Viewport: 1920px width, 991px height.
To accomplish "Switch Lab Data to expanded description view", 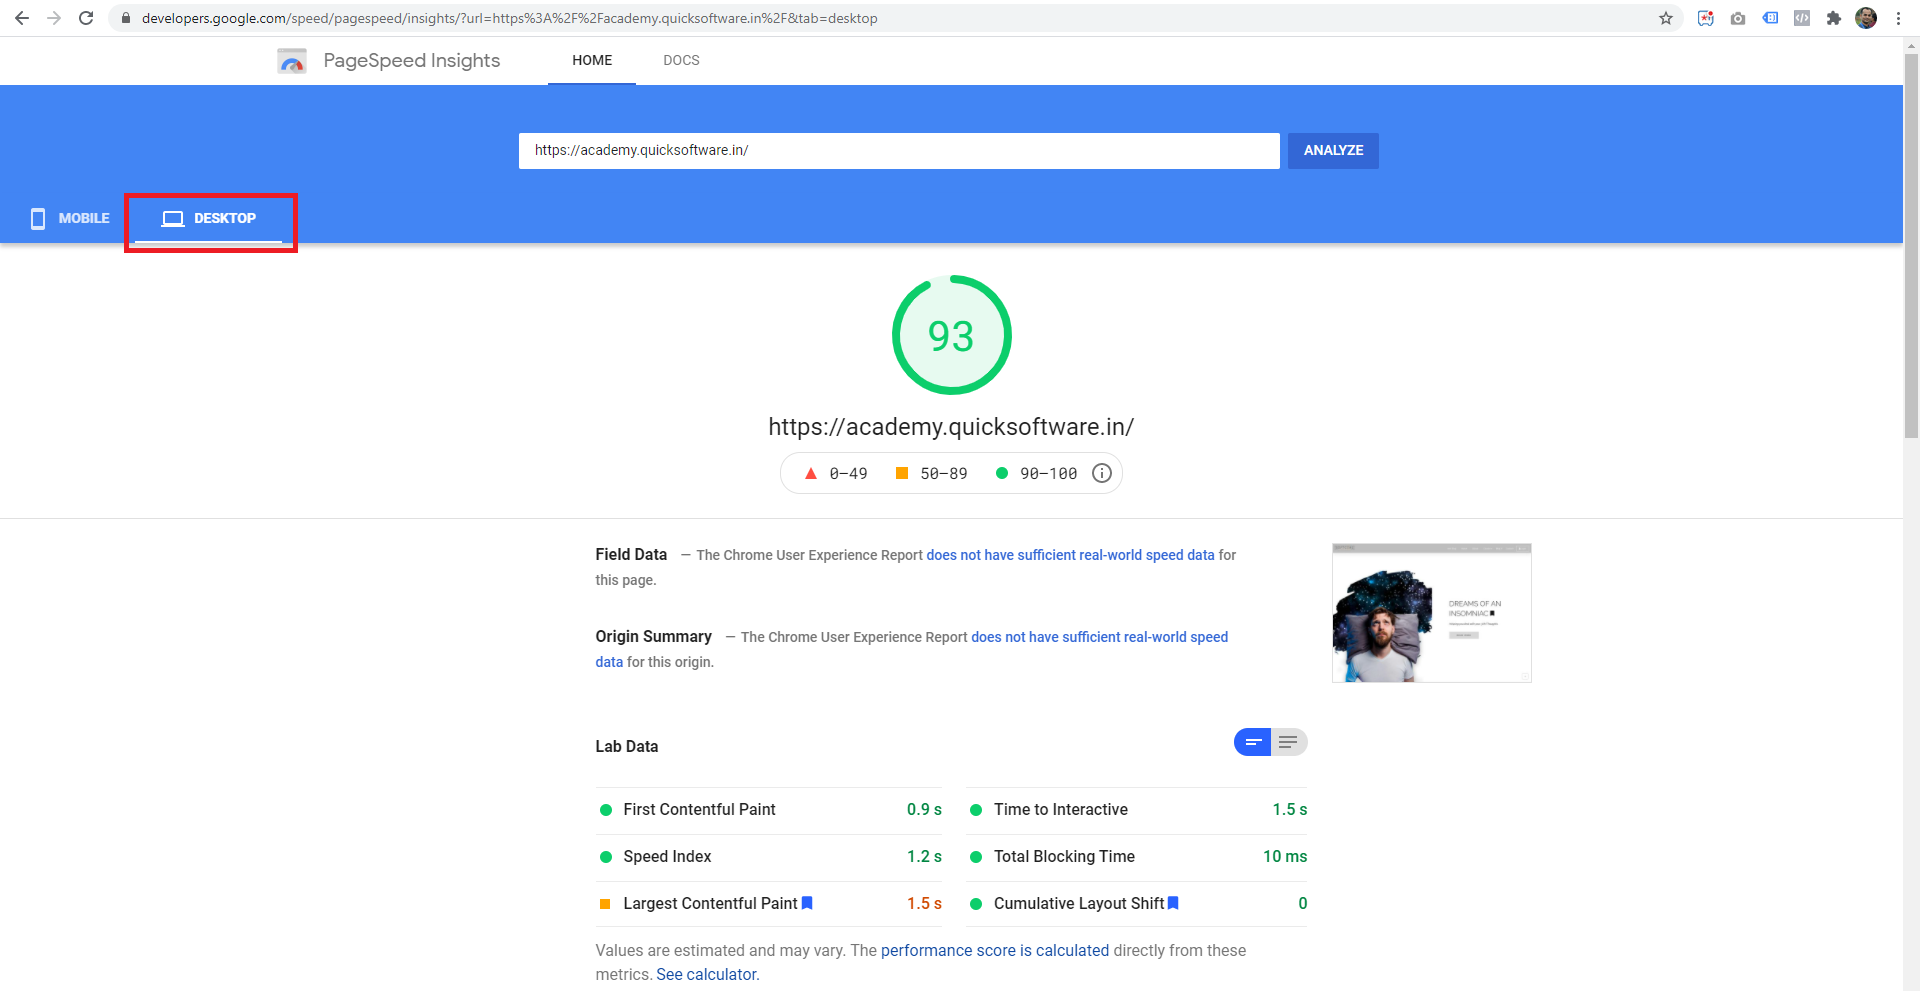I will coord(1289,742).
